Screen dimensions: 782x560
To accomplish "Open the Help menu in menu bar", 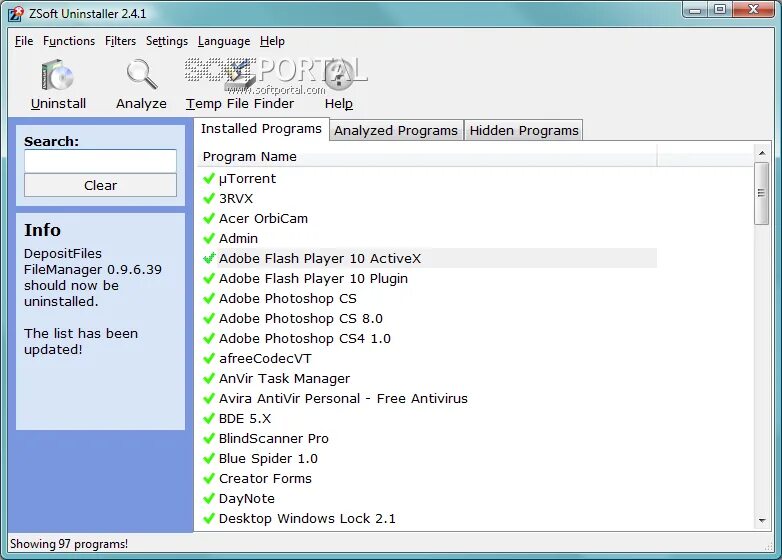I will click(272, 41).
